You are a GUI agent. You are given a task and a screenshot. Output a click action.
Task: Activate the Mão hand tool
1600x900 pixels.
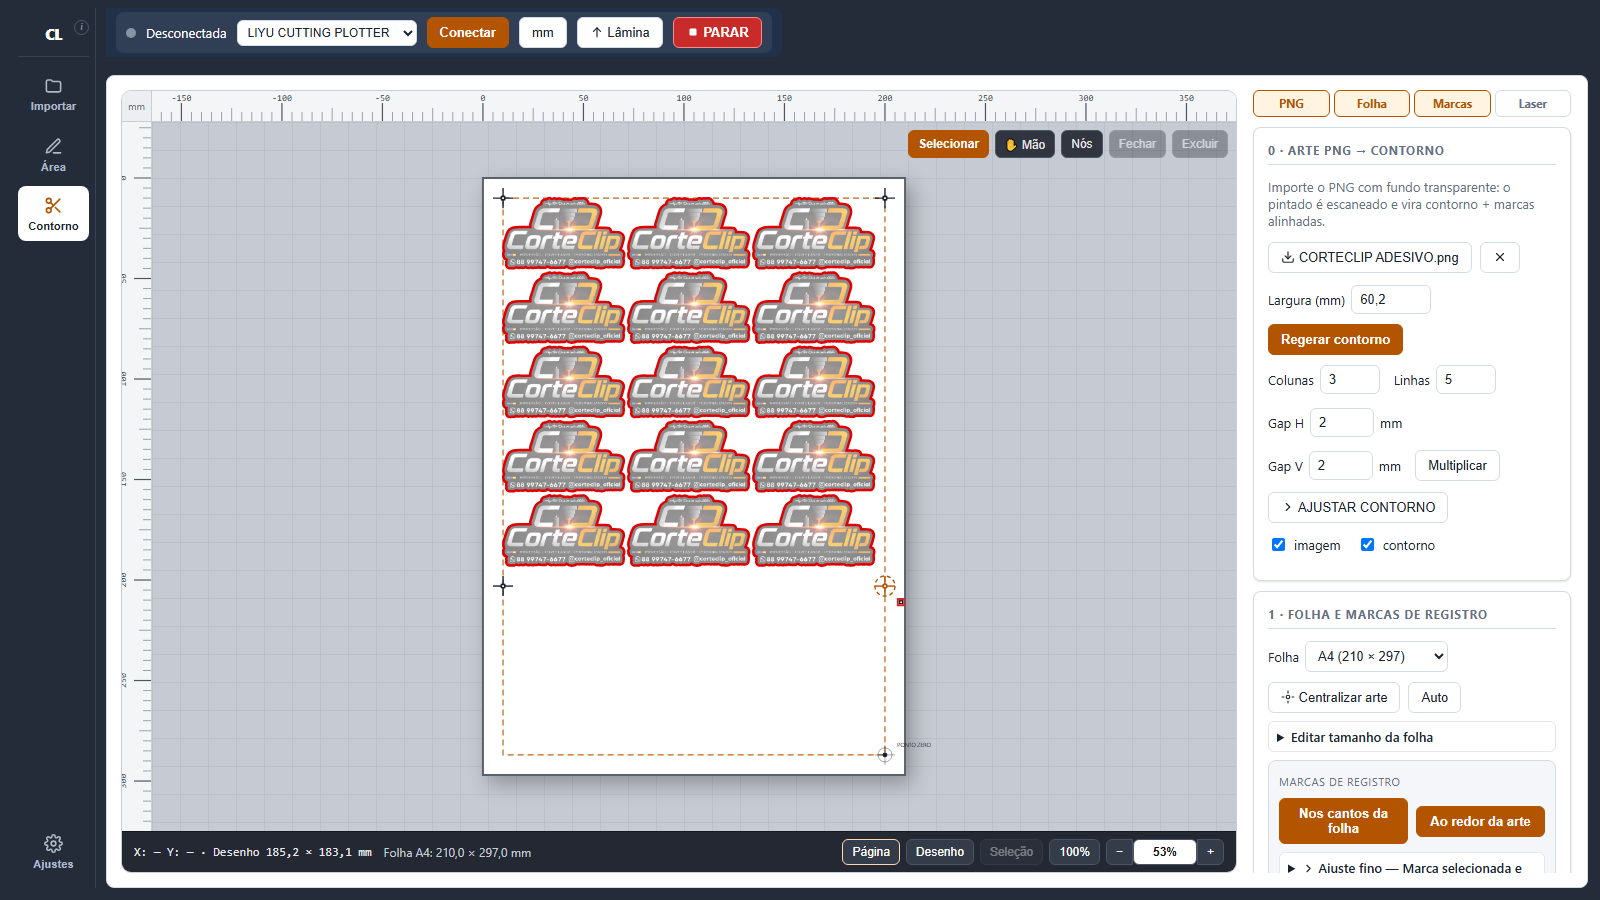pyautogui.click(x=1025, y=144)
